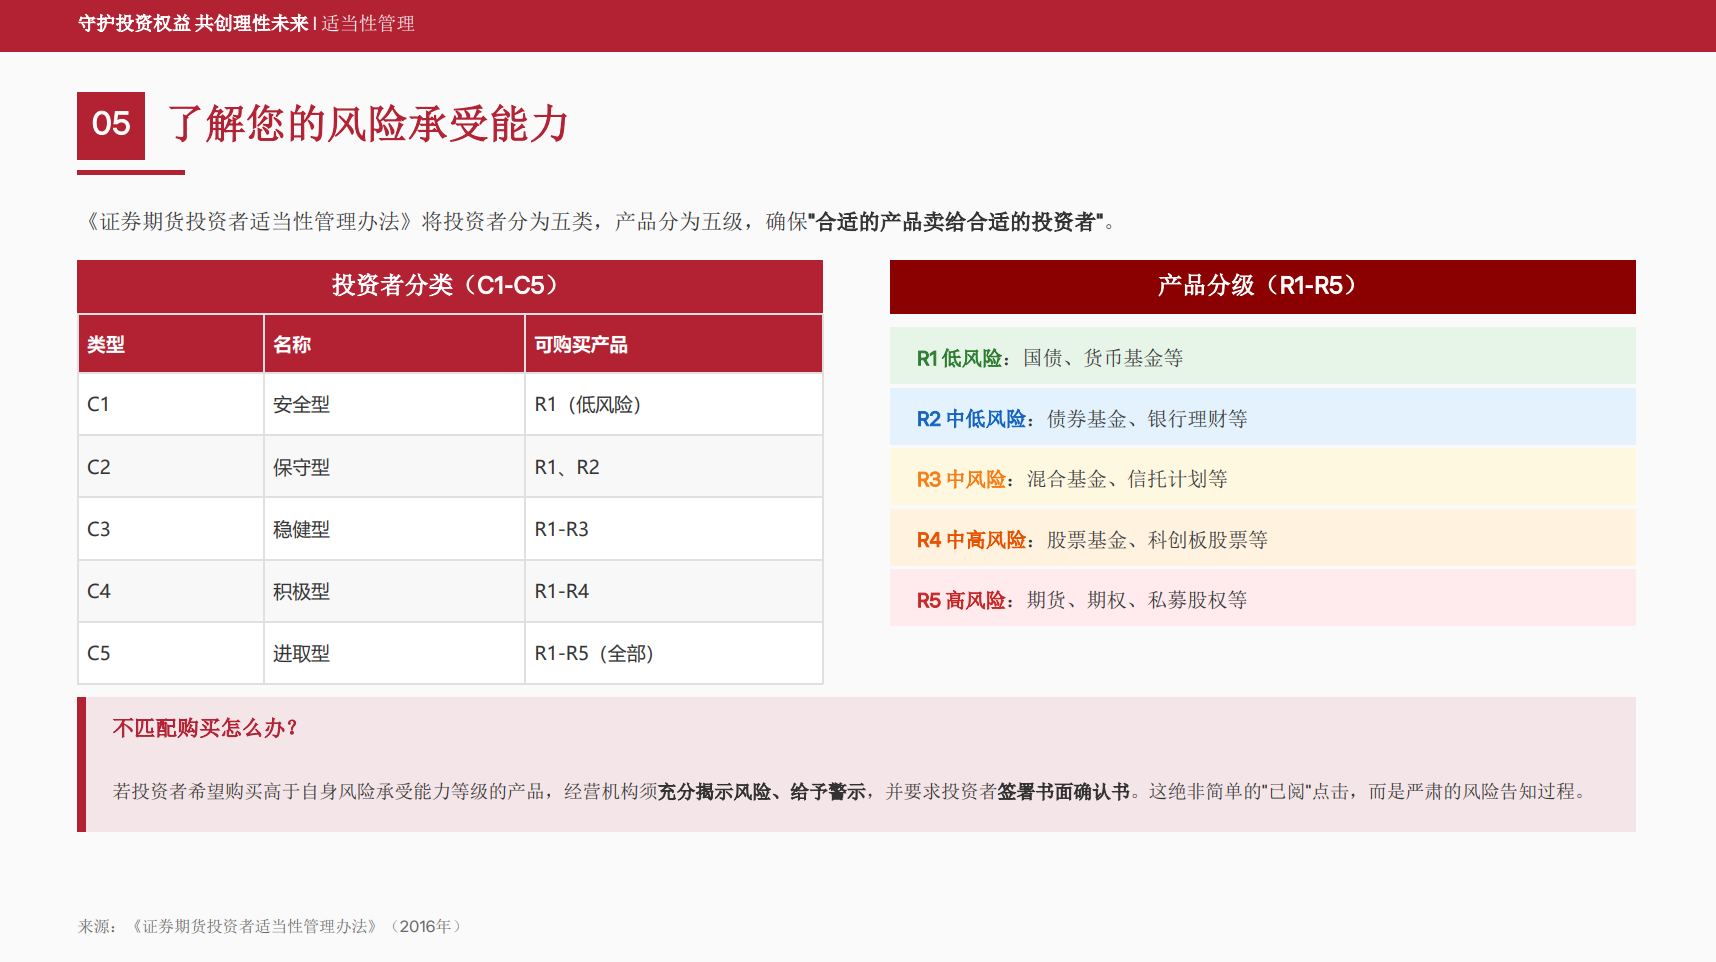
Task: Select the C2 table cell
Action: (x=171, y=467)
